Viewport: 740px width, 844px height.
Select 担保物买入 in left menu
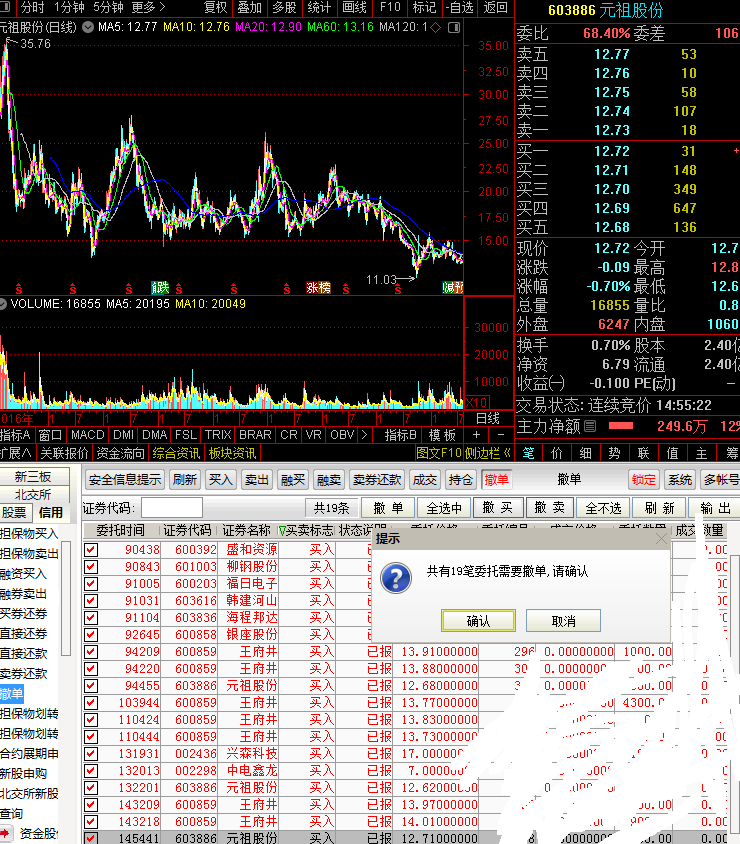(29, 533)
